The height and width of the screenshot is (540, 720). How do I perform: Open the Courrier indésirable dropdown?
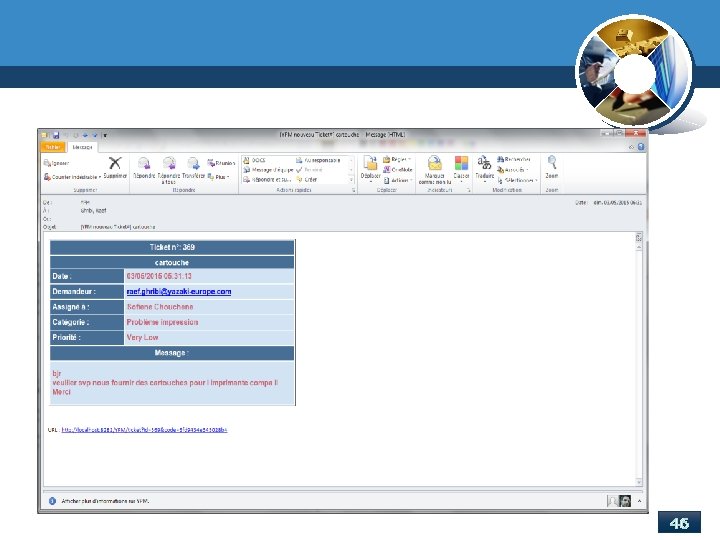click(x=73, y=177)
